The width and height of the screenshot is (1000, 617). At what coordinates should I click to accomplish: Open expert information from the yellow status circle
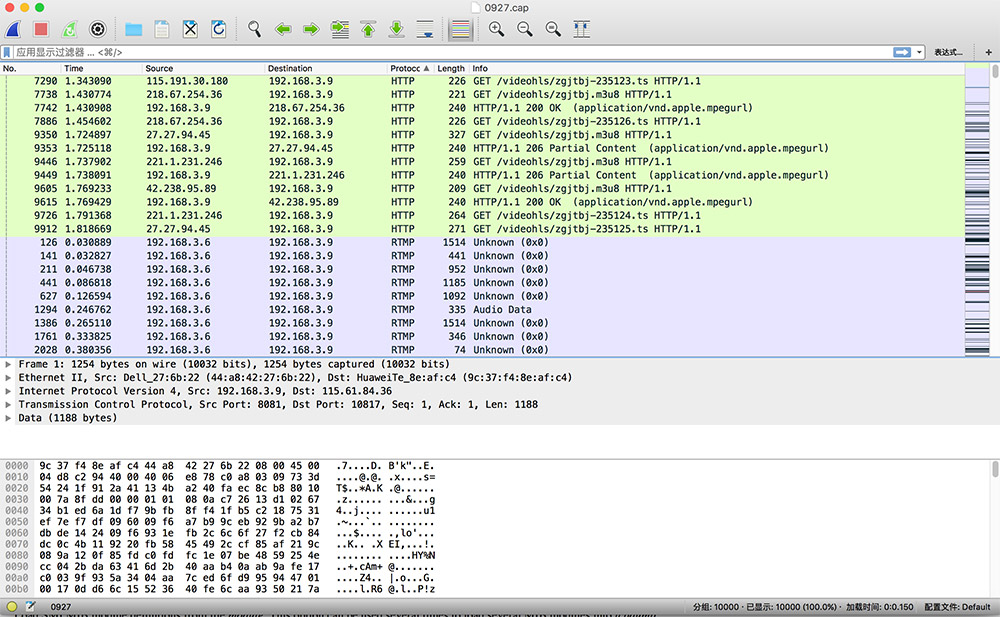[11, 607]
